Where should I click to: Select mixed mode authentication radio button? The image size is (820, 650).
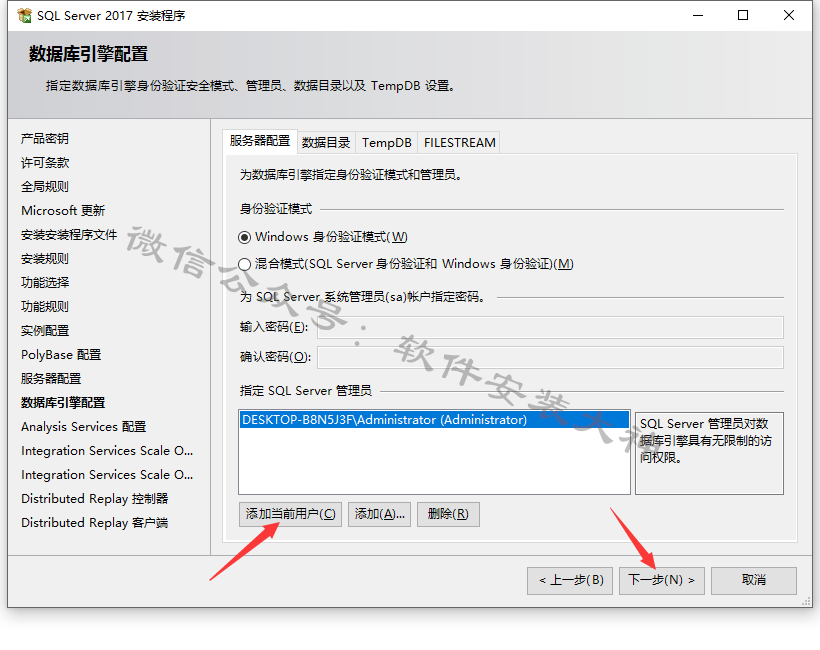(x=244, y=264)
